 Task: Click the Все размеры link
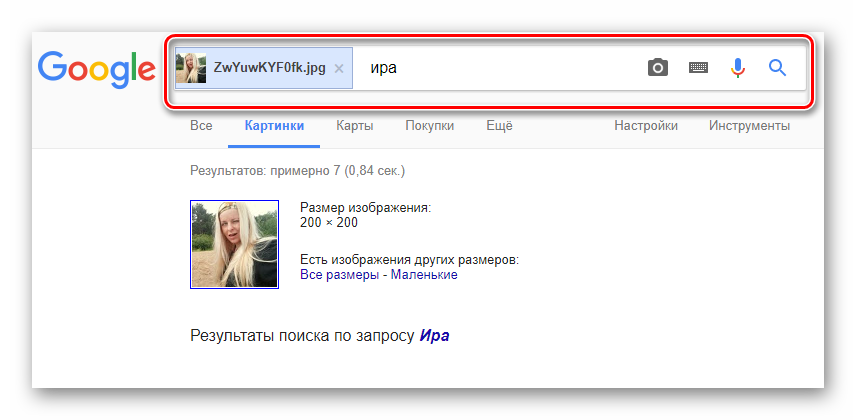339,274
